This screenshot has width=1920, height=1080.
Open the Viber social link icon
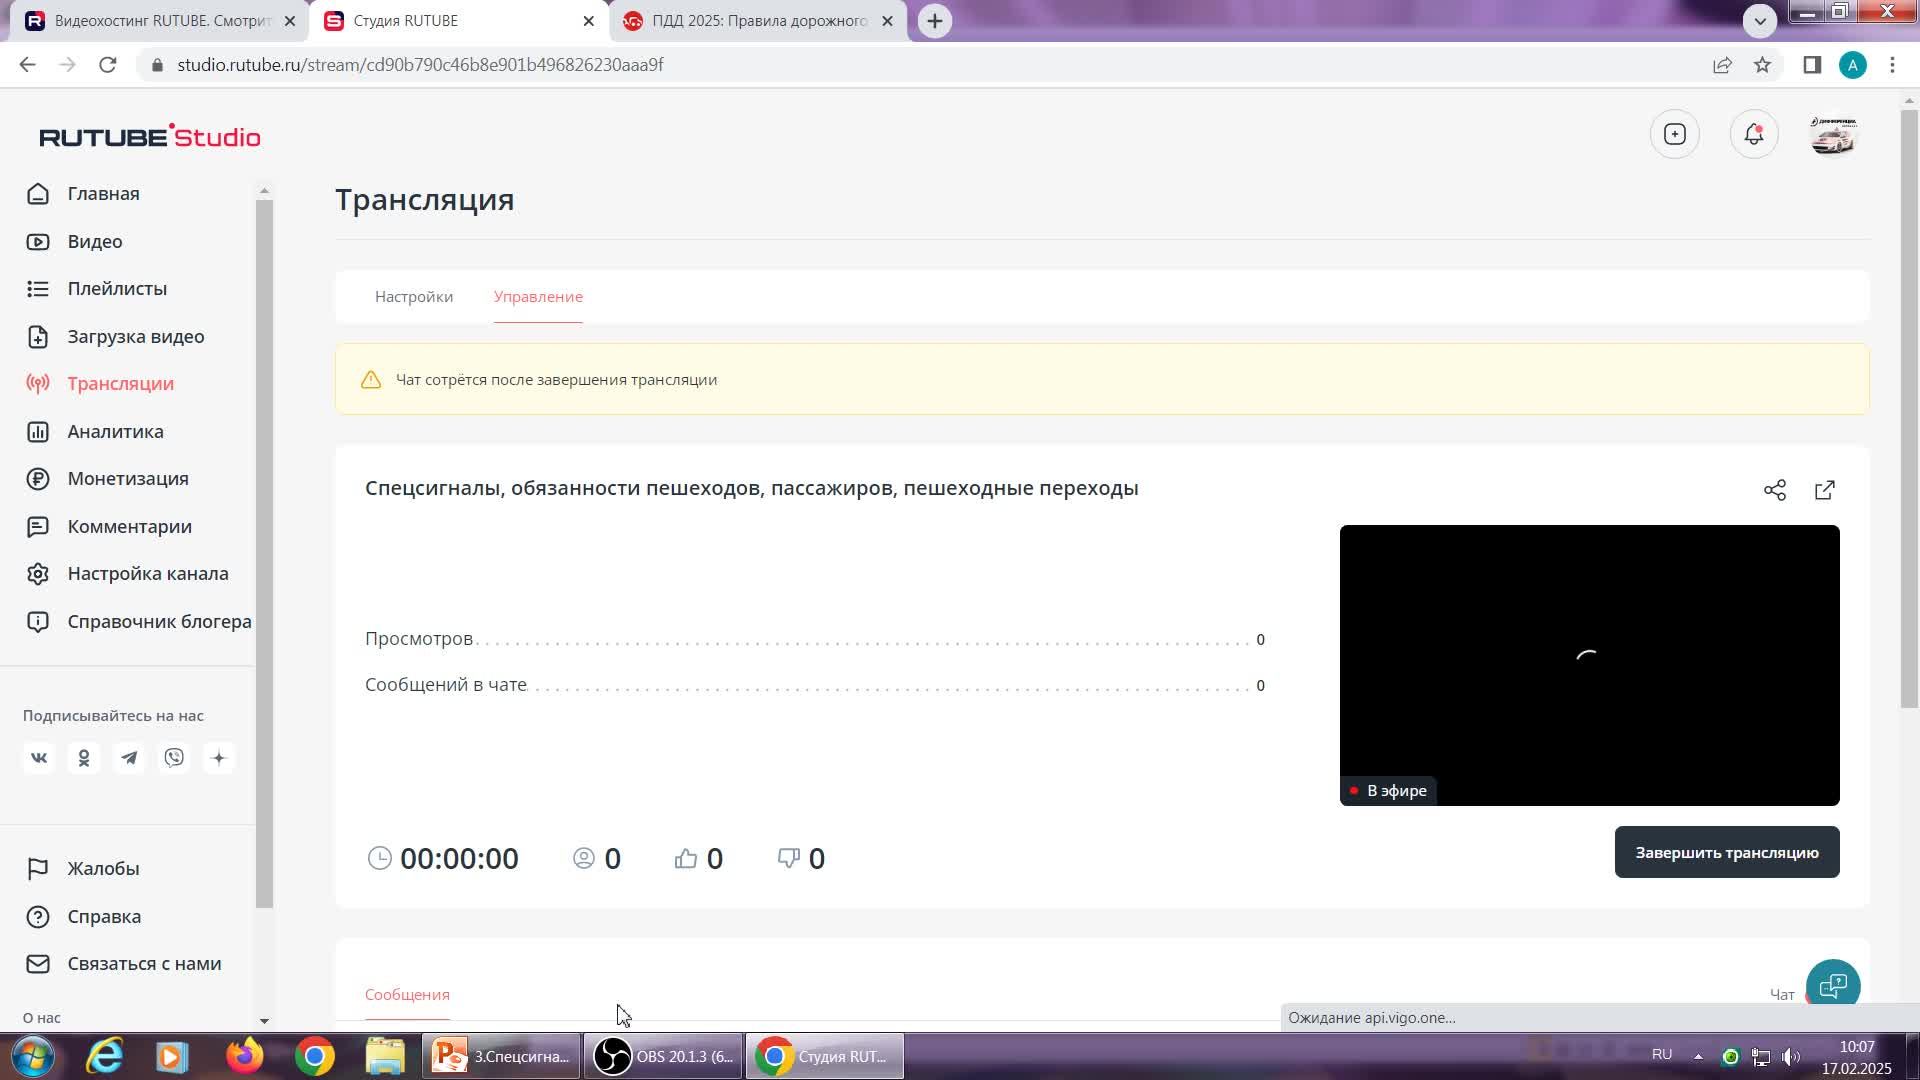[x=174, y=758]
